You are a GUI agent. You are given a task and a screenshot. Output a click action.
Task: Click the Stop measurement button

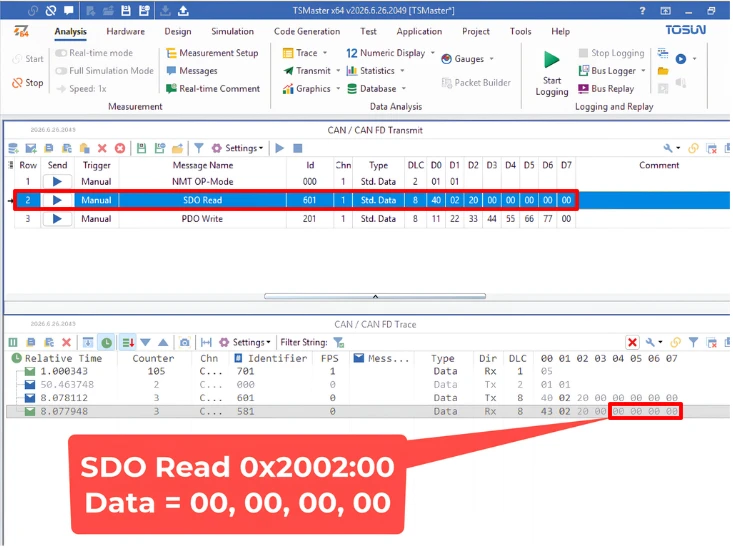point(28,83)
